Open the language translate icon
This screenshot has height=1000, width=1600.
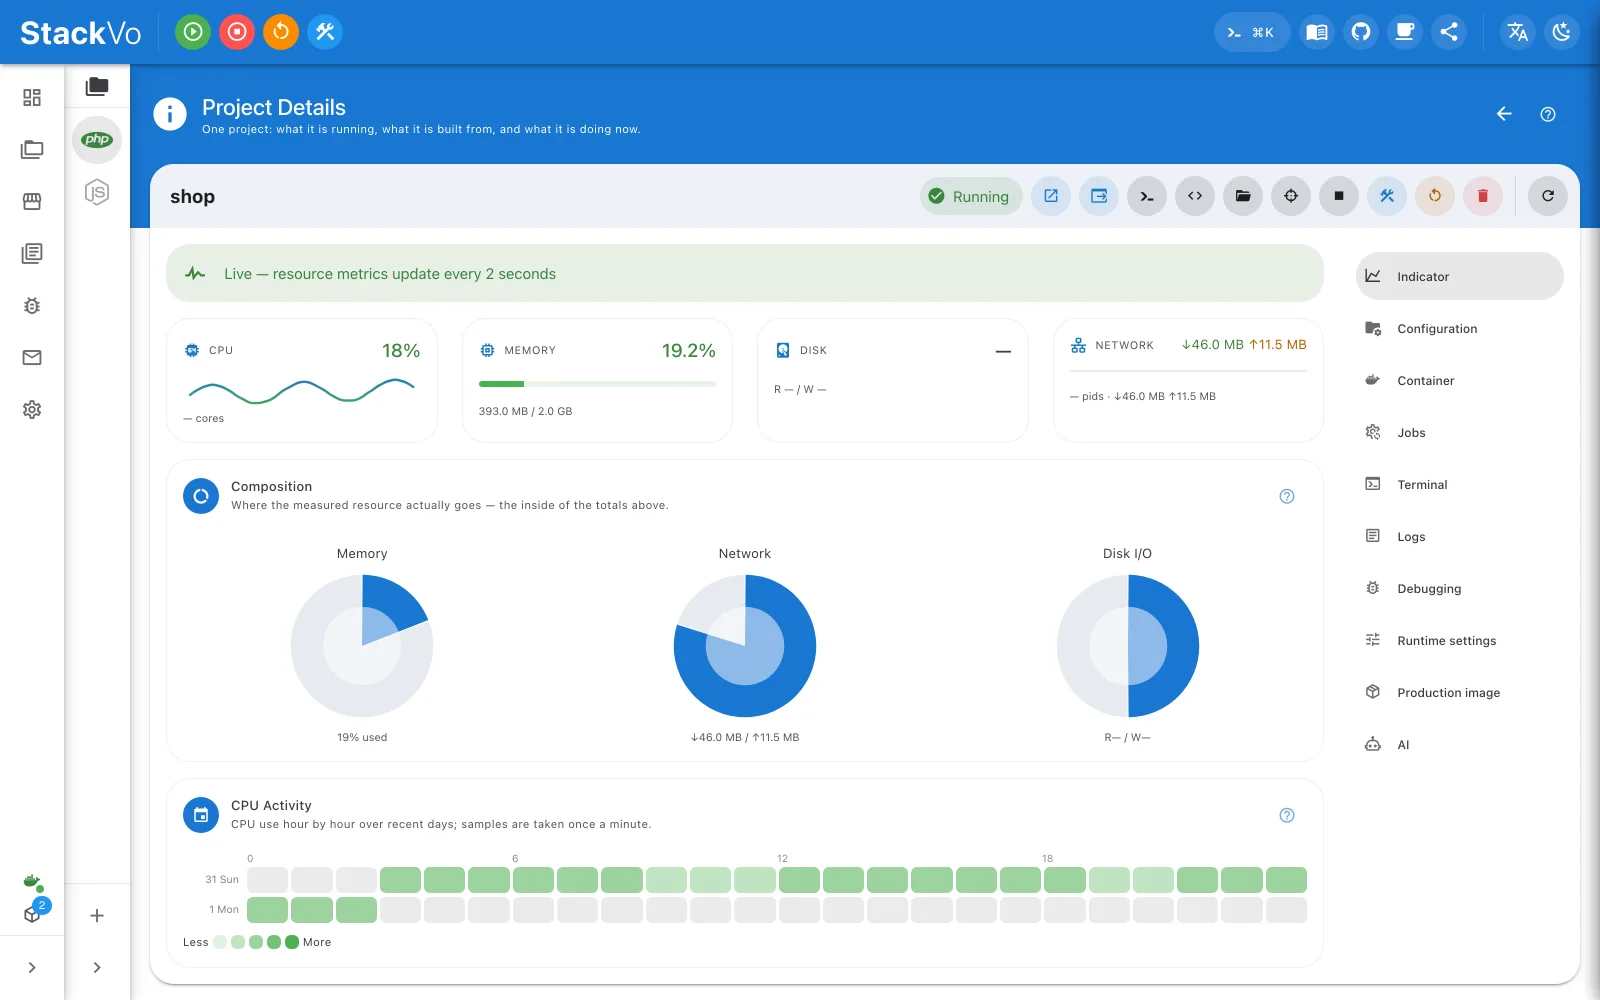point(1518,32)
